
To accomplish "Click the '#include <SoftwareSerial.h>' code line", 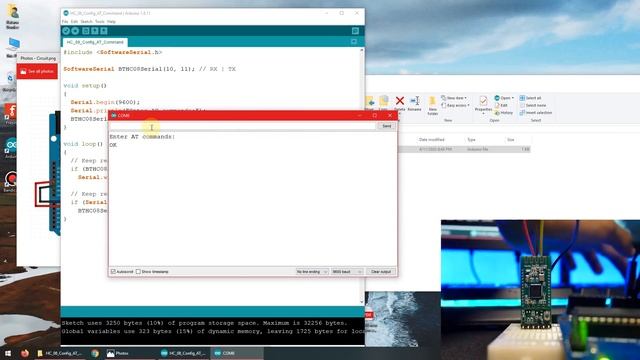I will point(113,52).
